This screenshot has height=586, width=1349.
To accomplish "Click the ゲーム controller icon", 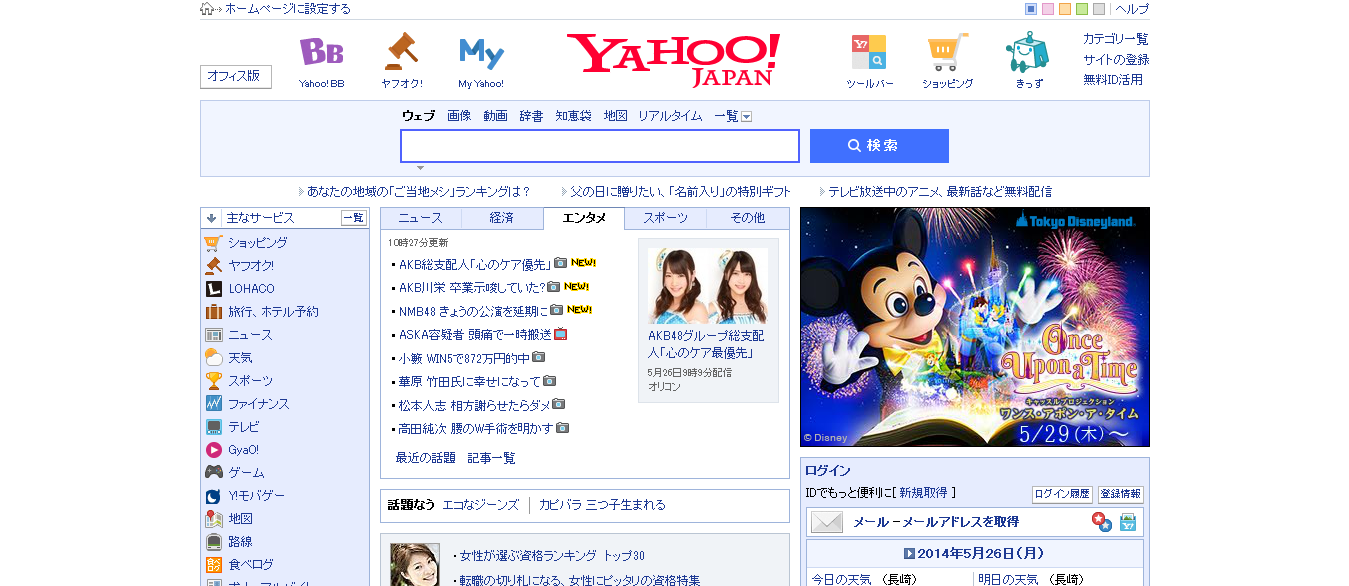I will pyautogui.click(x=213, y=473).
